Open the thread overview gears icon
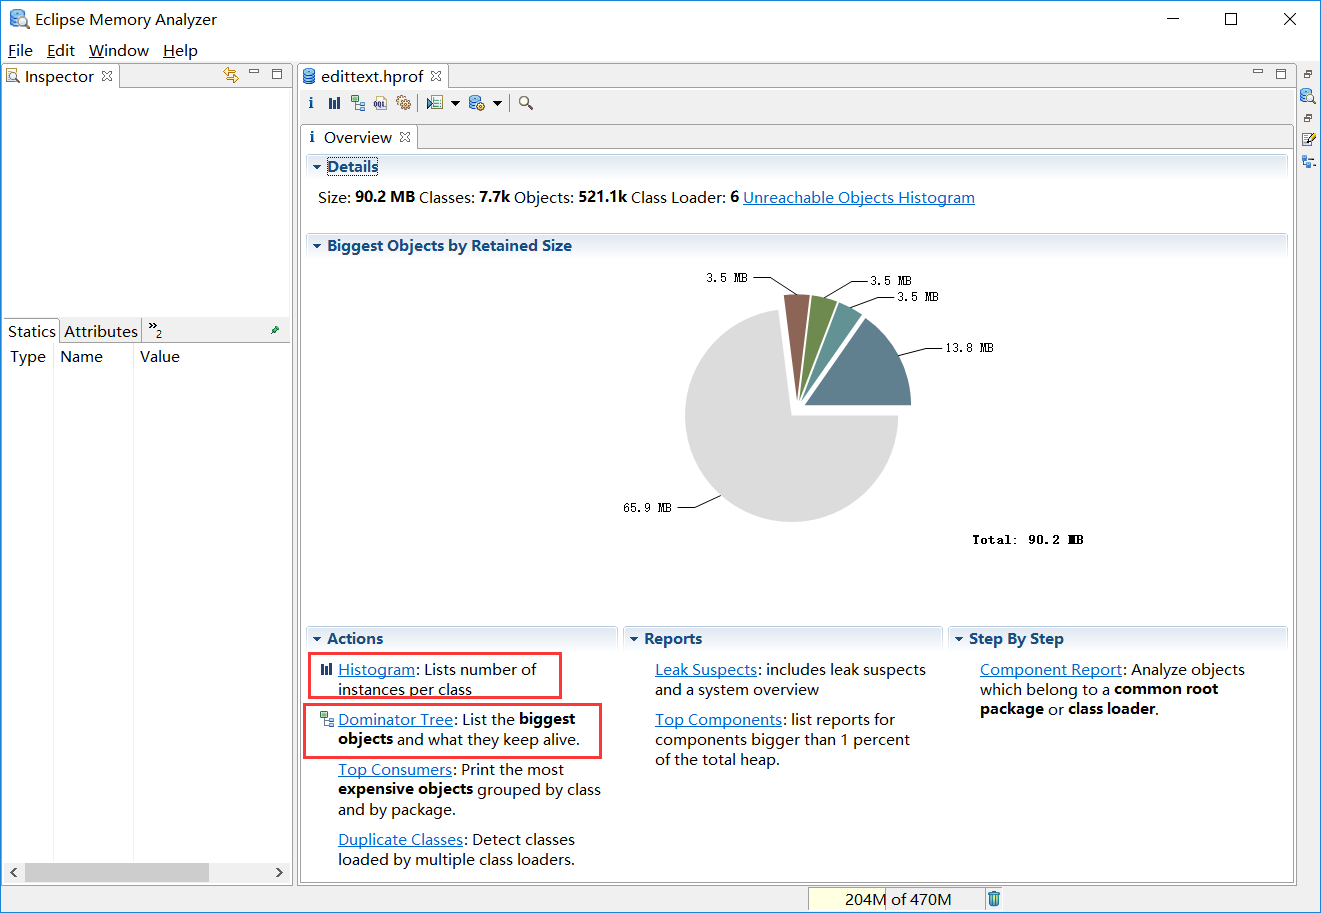1321x913 pixels. coord(404,103)
